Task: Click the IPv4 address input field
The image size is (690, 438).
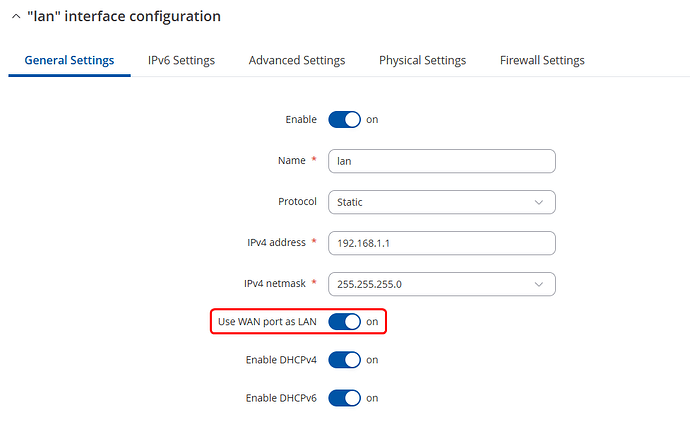Action: (441, 243)
